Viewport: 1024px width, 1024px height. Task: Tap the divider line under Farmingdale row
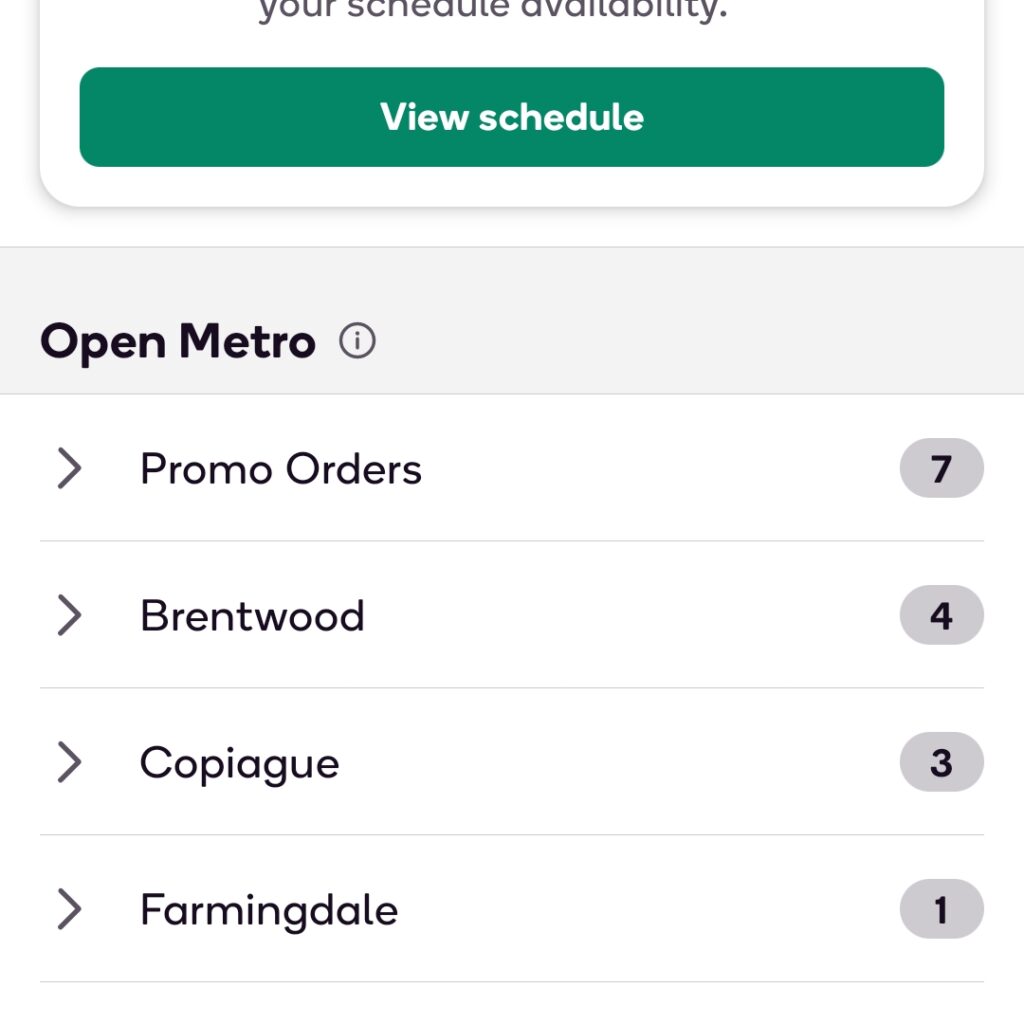tap(512, 982)
